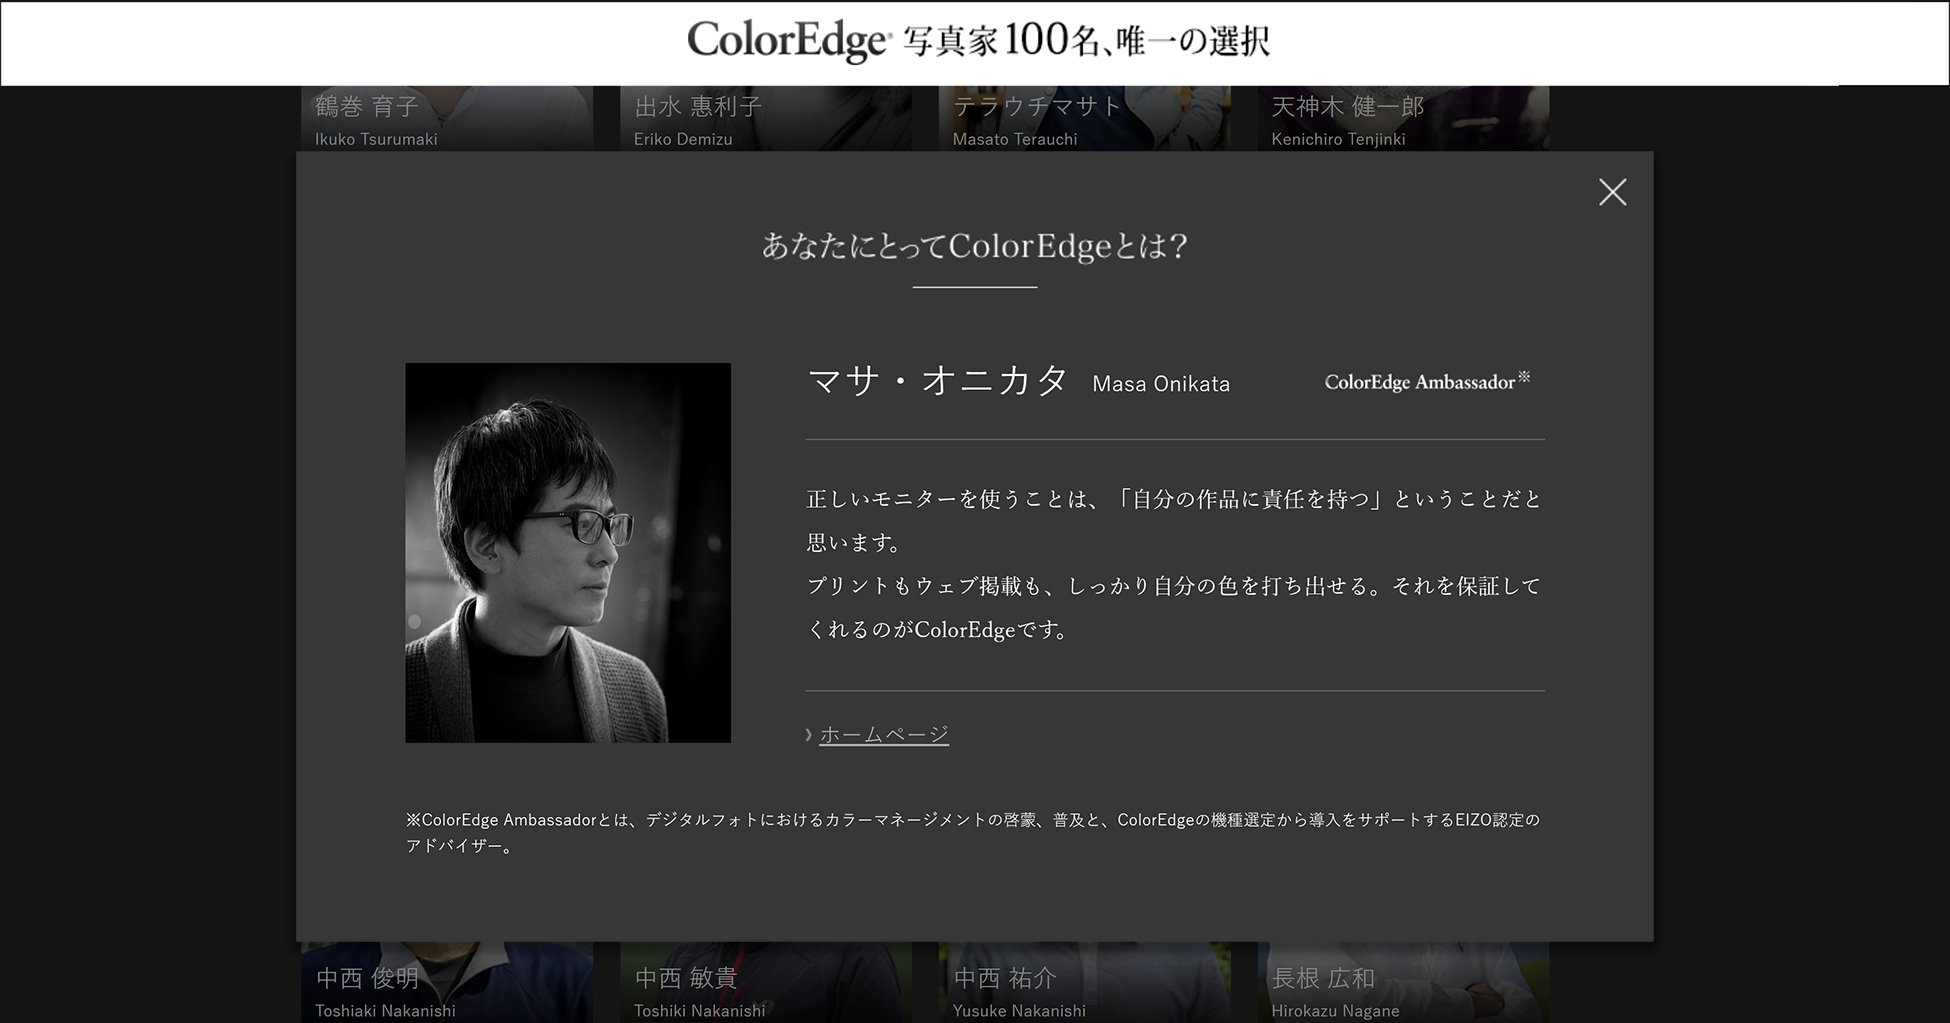Open Toshiaki Nakanishi photographer card
The image size is (1950, 1023).
pos(447,982)
